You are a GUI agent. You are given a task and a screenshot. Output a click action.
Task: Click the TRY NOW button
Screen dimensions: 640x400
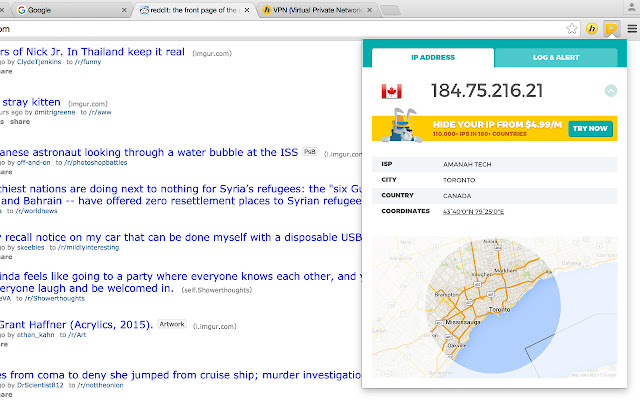point(590,129)
